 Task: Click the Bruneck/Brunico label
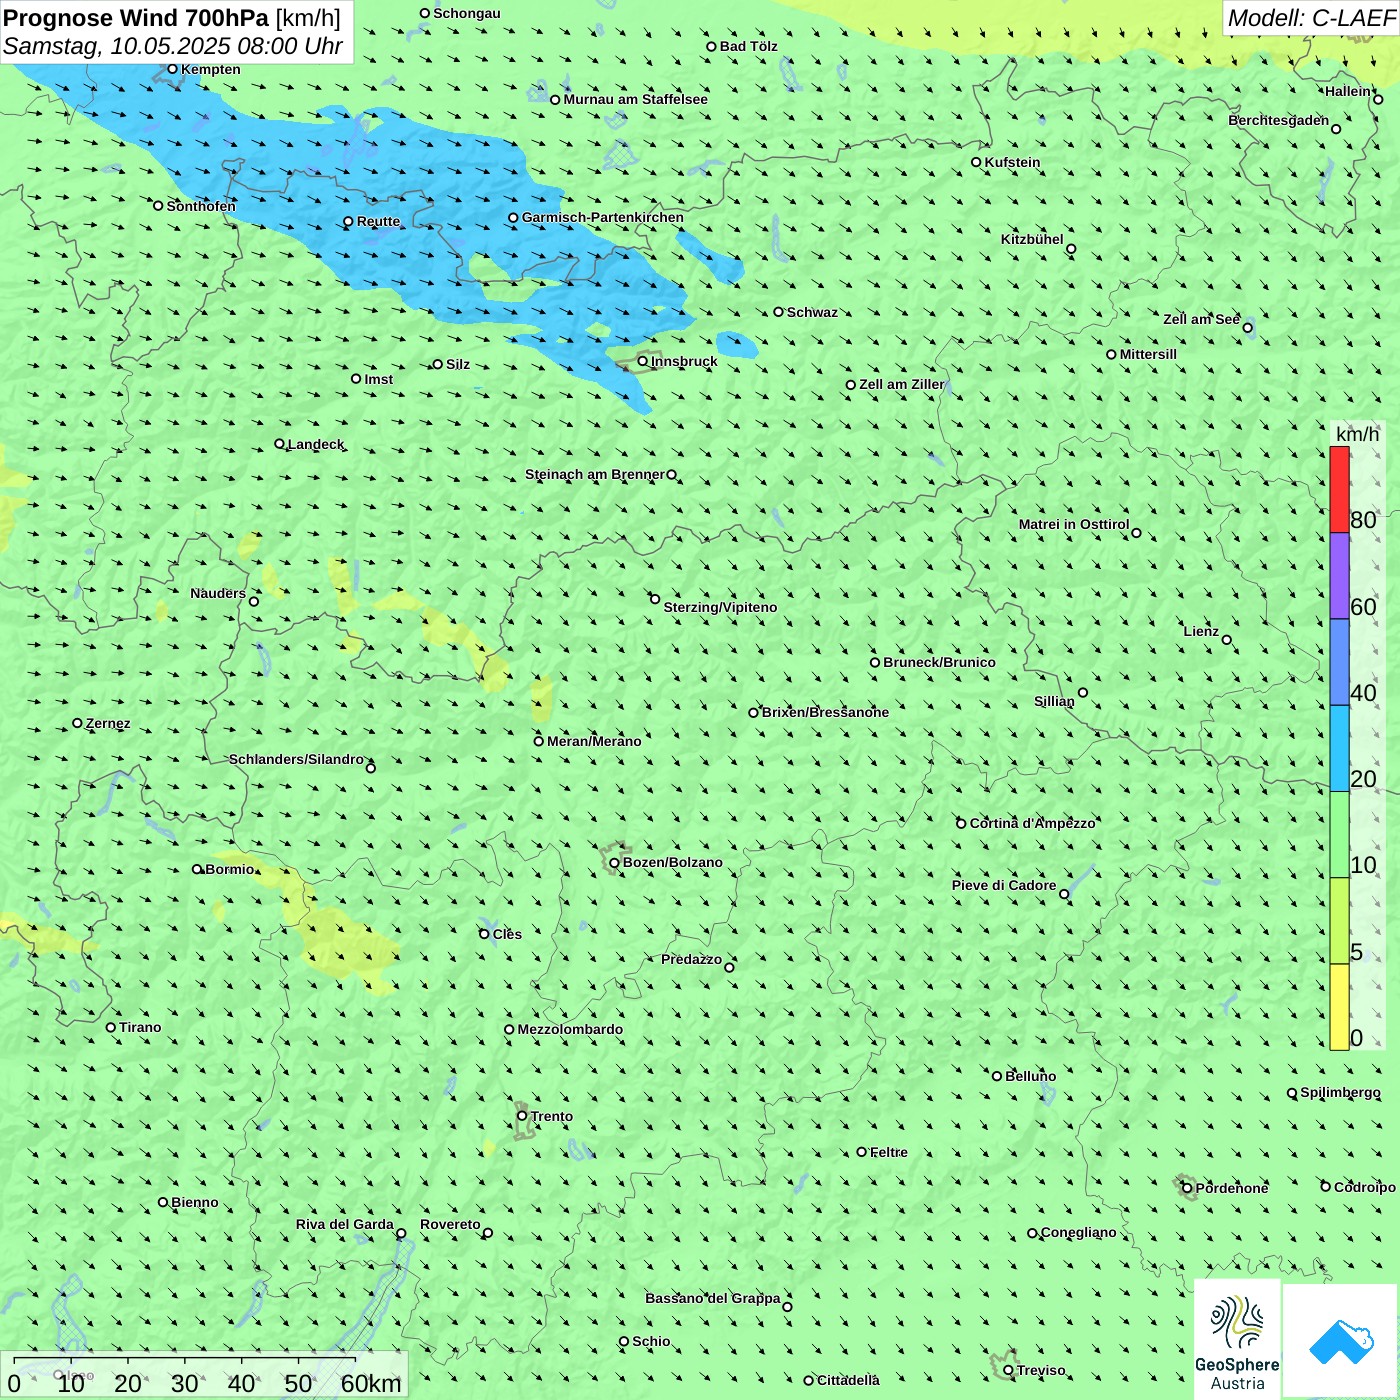coord(939,662)
